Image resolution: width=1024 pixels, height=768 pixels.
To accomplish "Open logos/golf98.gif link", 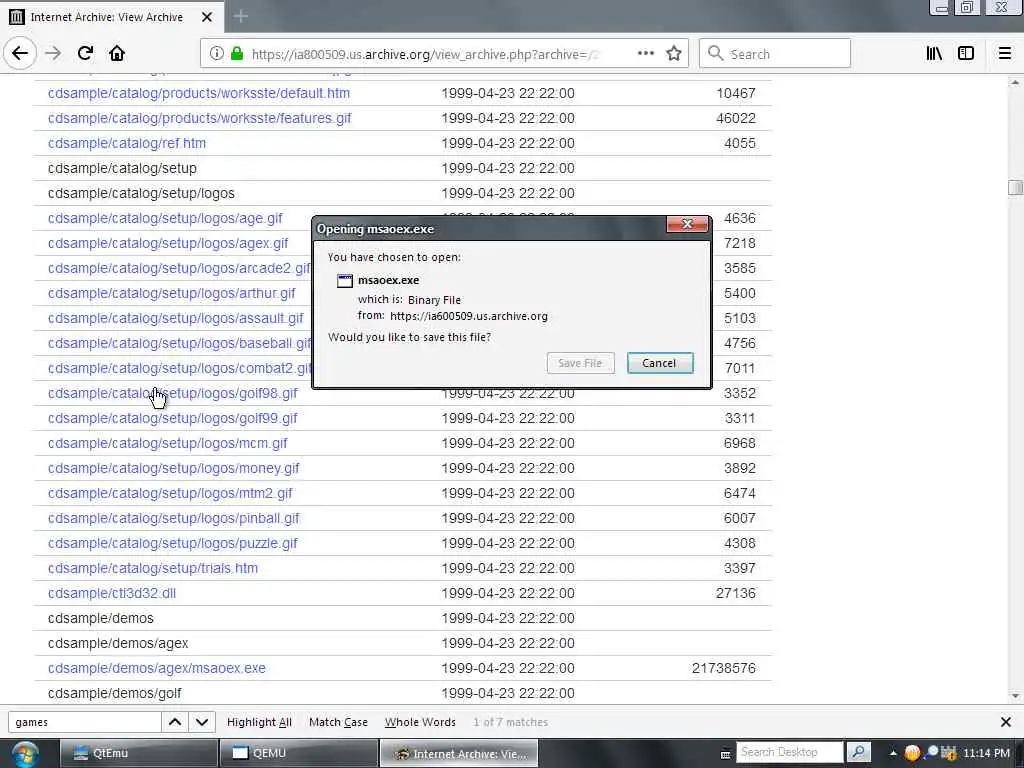I will [x=172, y=393].
